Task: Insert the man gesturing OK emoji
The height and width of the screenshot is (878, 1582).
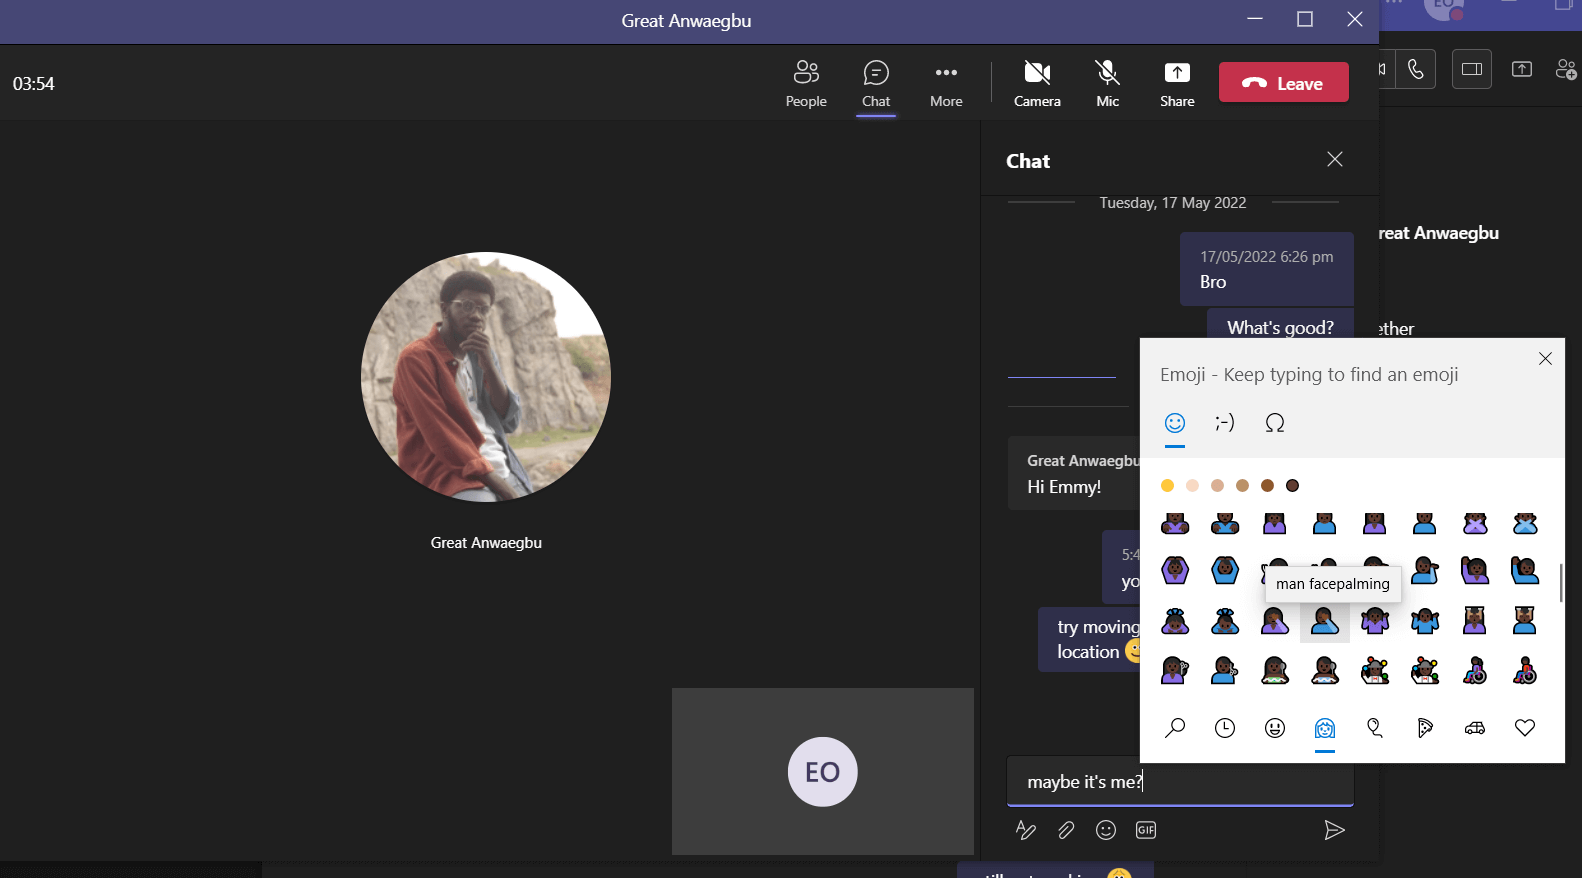Action: tap(1225, 572)
